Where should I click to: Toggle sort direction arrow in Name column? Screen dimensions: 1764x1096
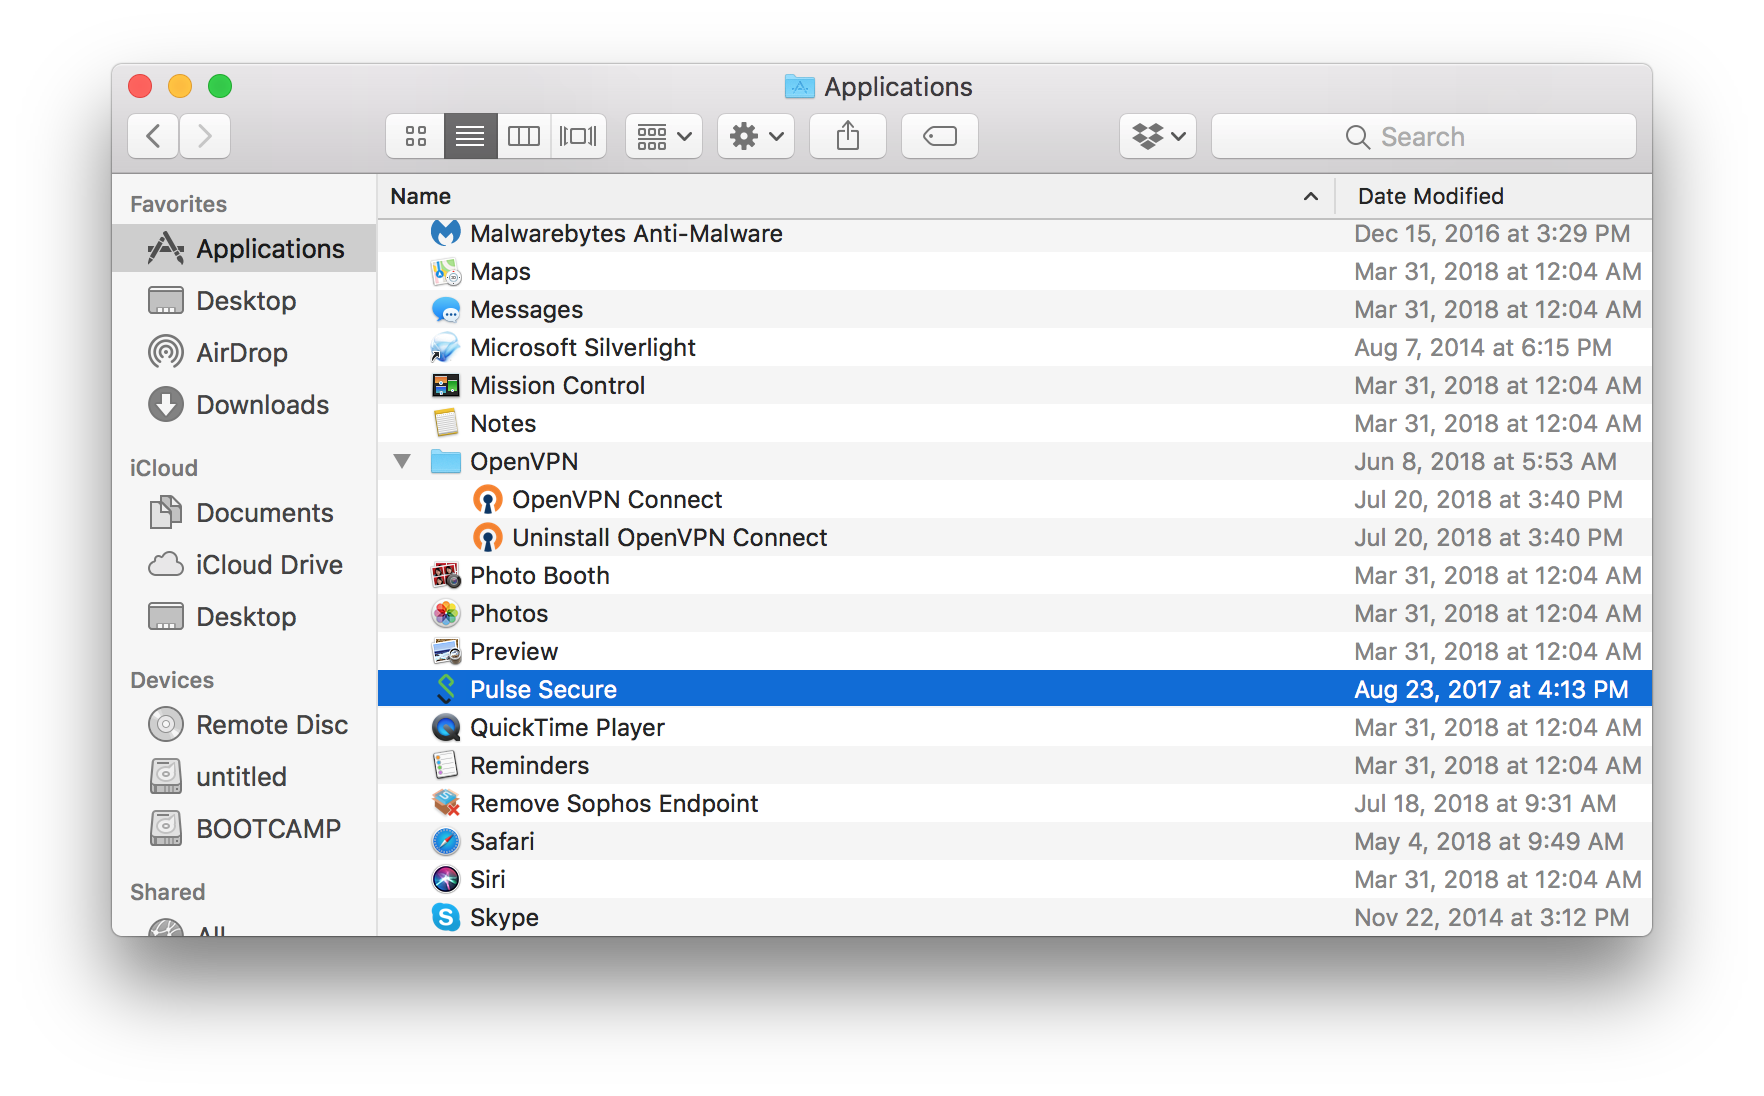[1310, 197]
